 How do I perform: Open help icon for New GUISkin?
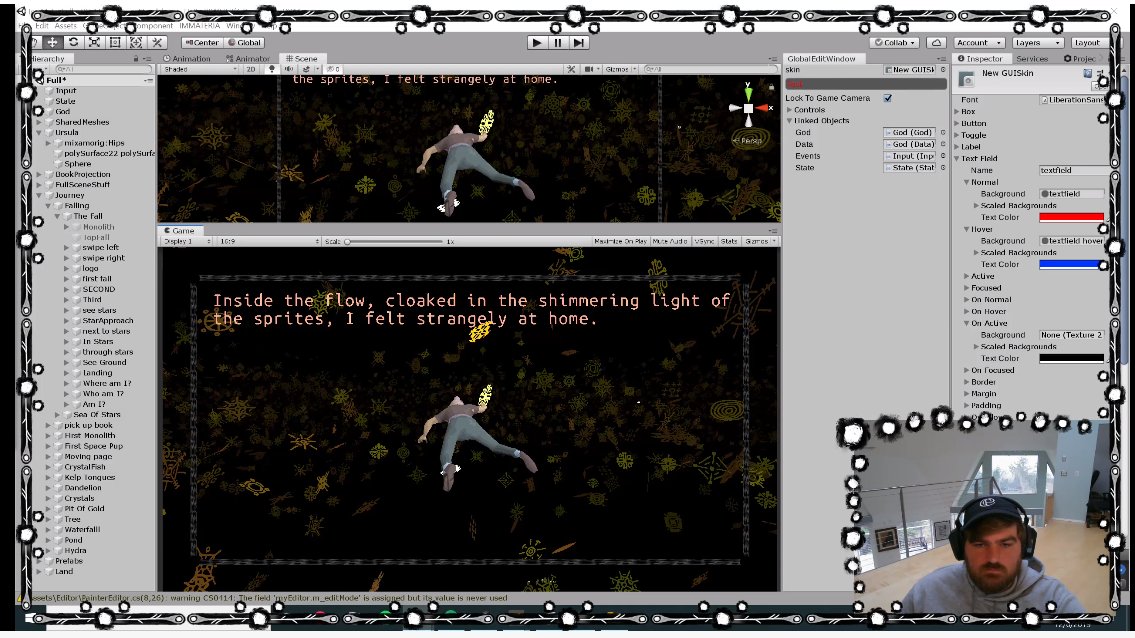click(1087, 73)
